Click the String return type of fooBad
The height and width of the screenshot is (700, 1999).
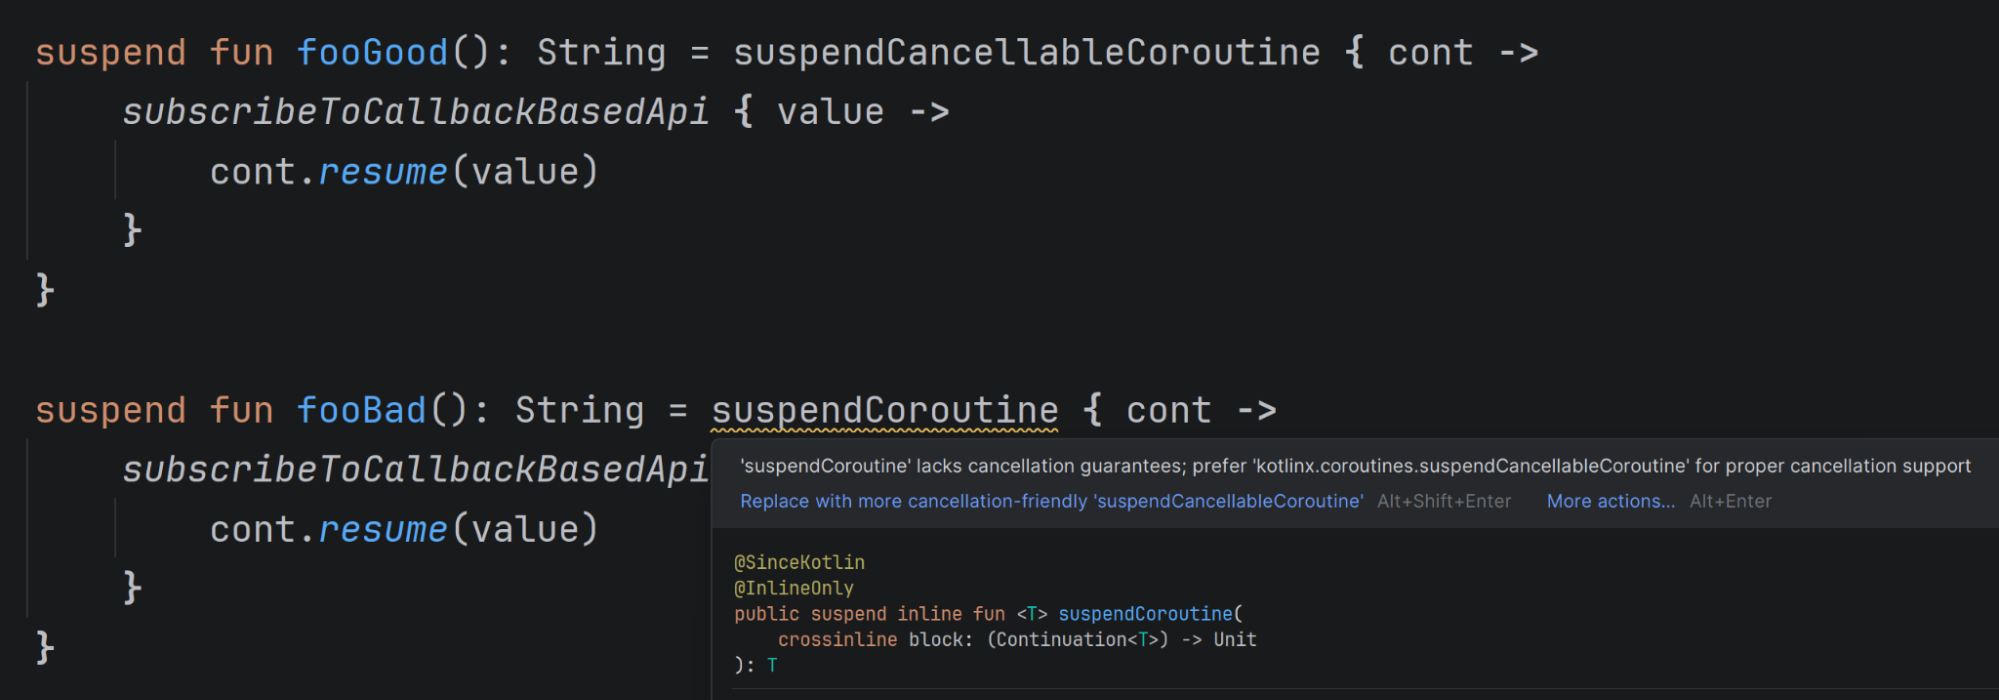click(x=579, y=411)
